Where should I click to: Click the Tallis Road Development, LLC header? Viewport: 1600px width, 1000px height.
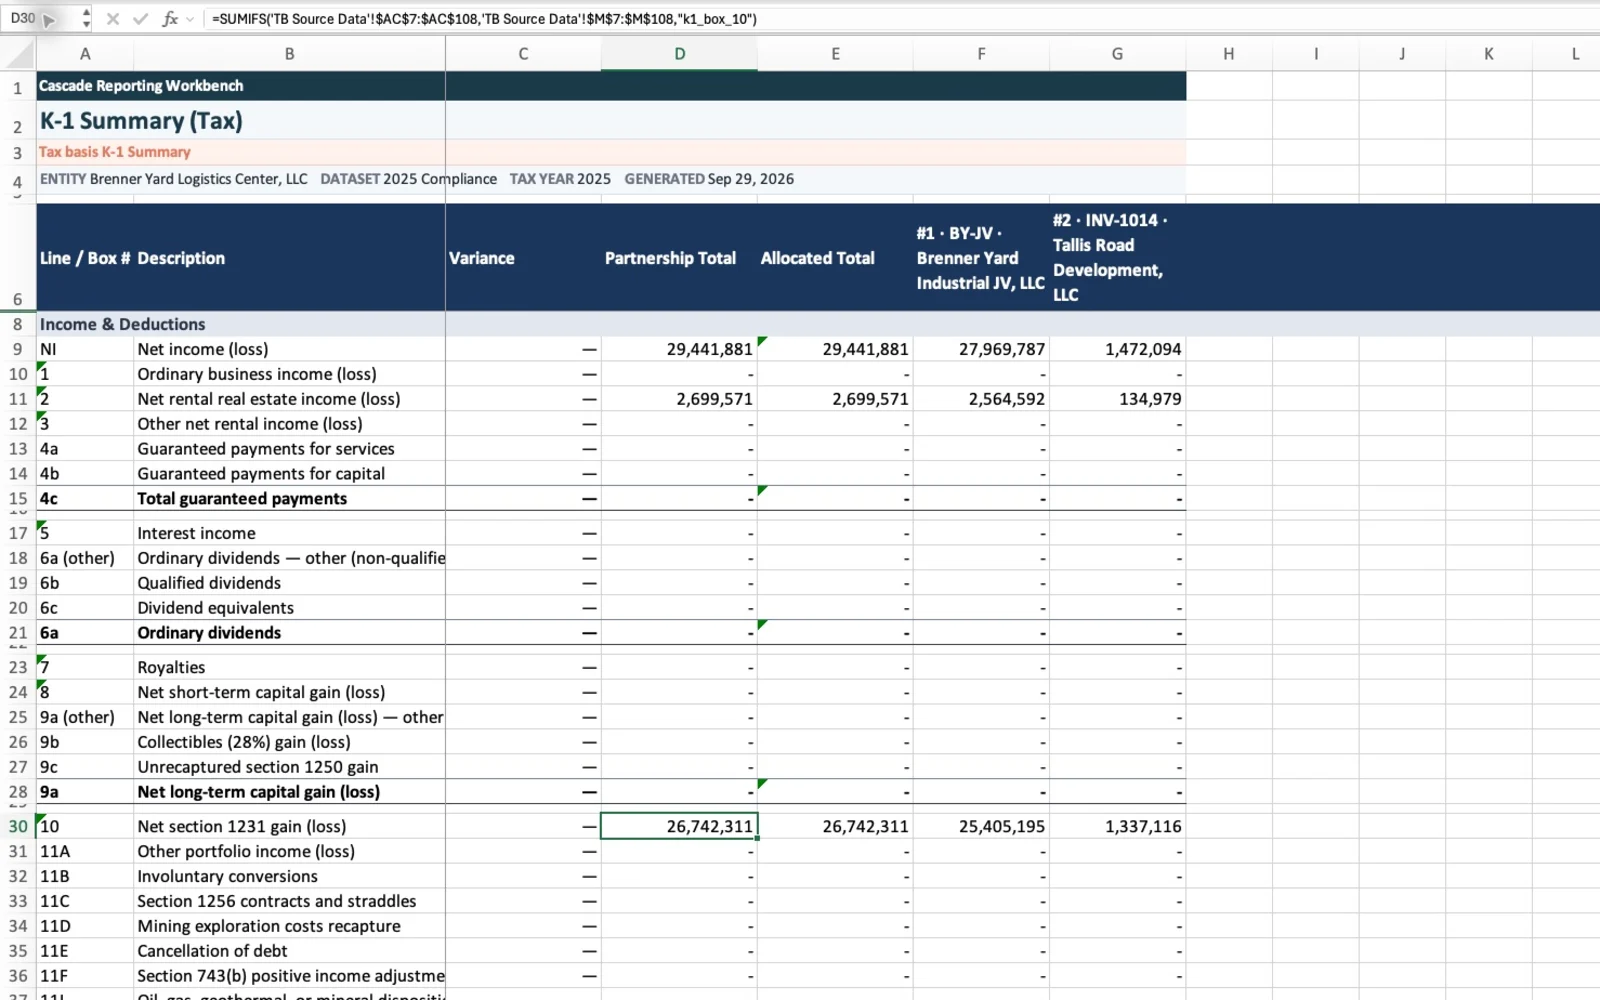pyautogui.click(x=1117, y=258)
